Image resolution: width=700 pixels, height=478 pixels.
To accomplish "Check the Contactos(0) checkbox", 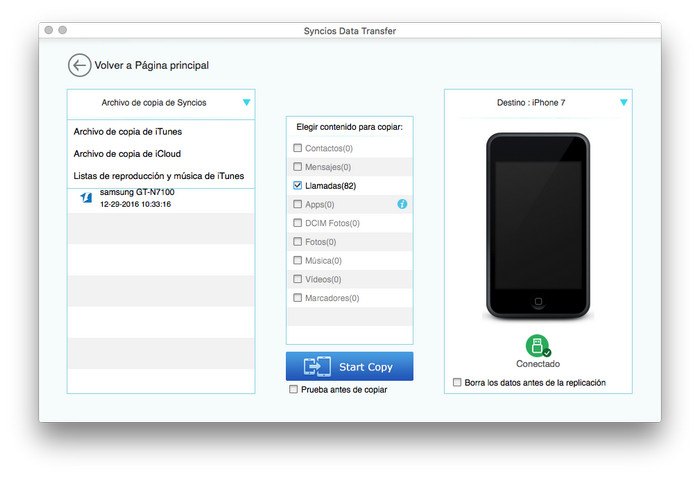I will pos(297,148).
